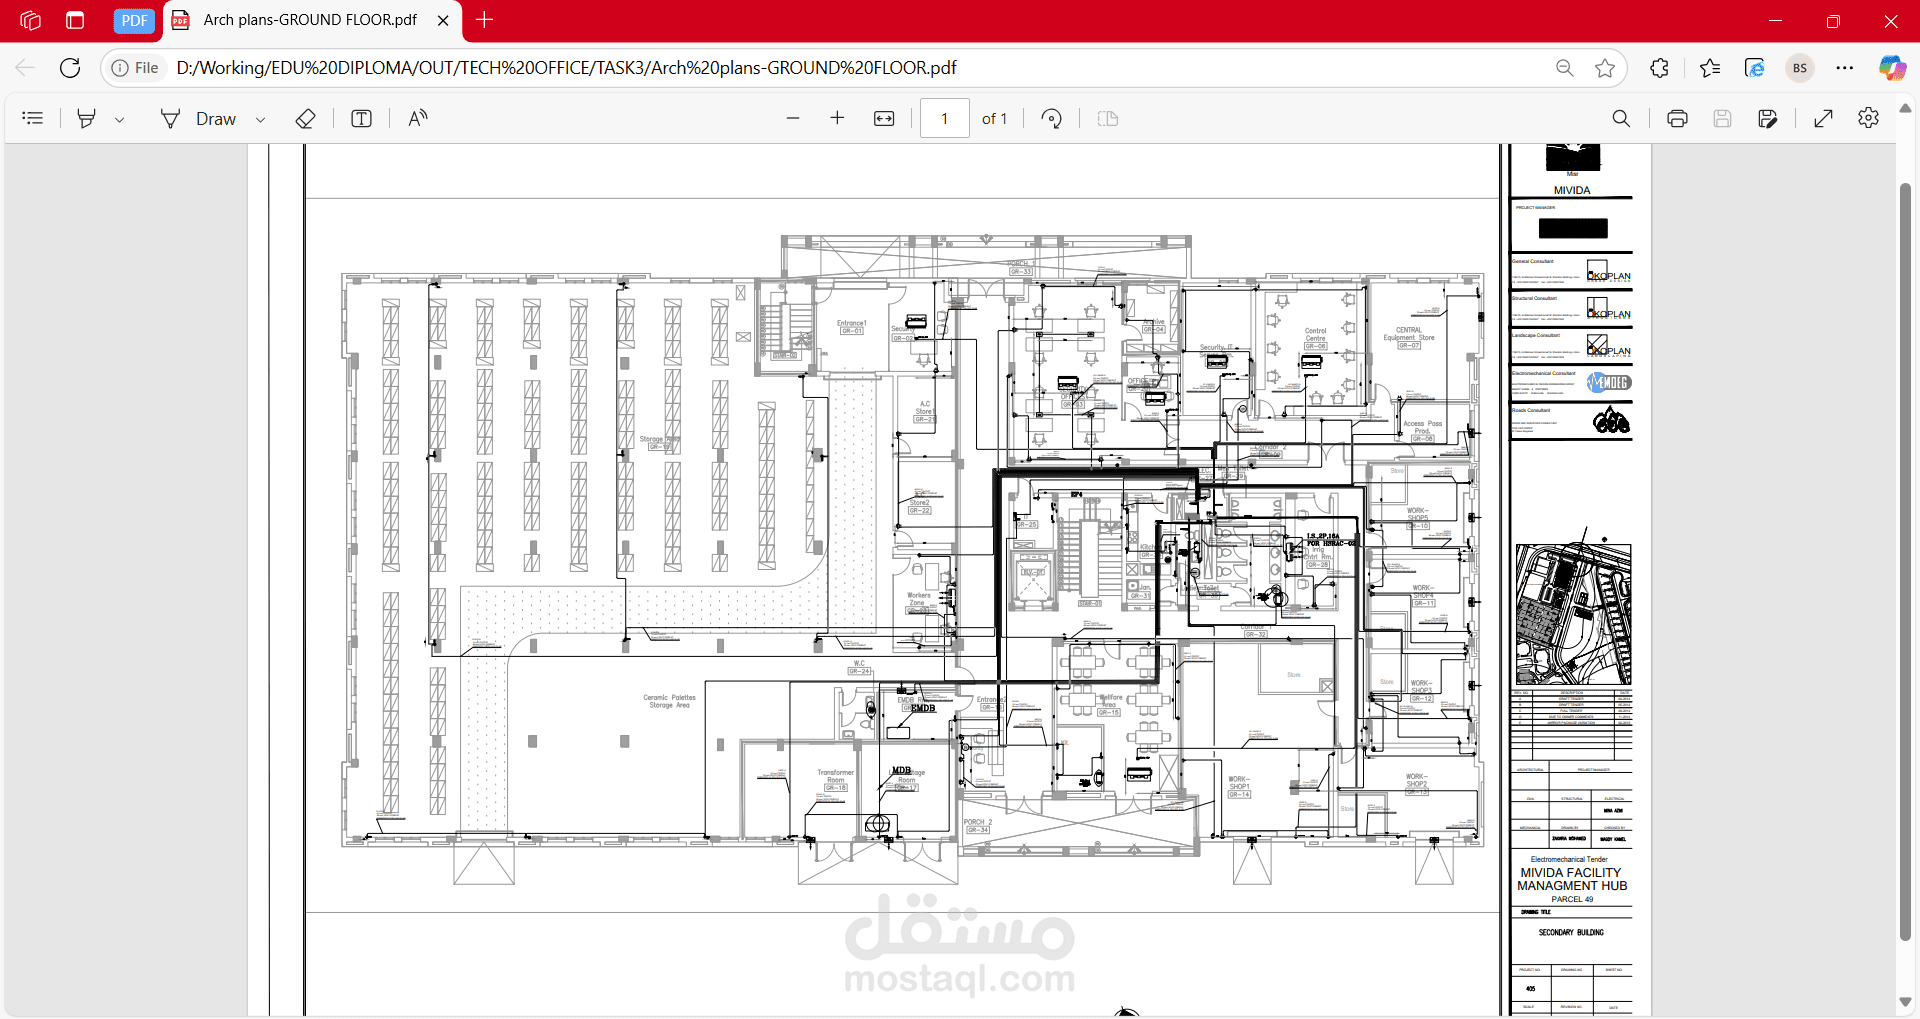The image size is (1920, 1019).
Task: Restore down the Edge window
Action: coord(1833,20)
